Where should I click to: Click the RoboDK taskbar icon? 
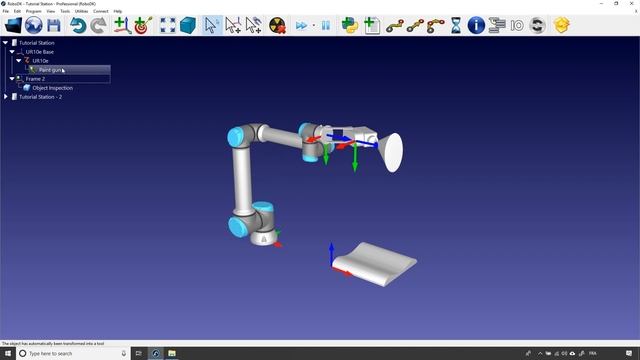point(156,353)
